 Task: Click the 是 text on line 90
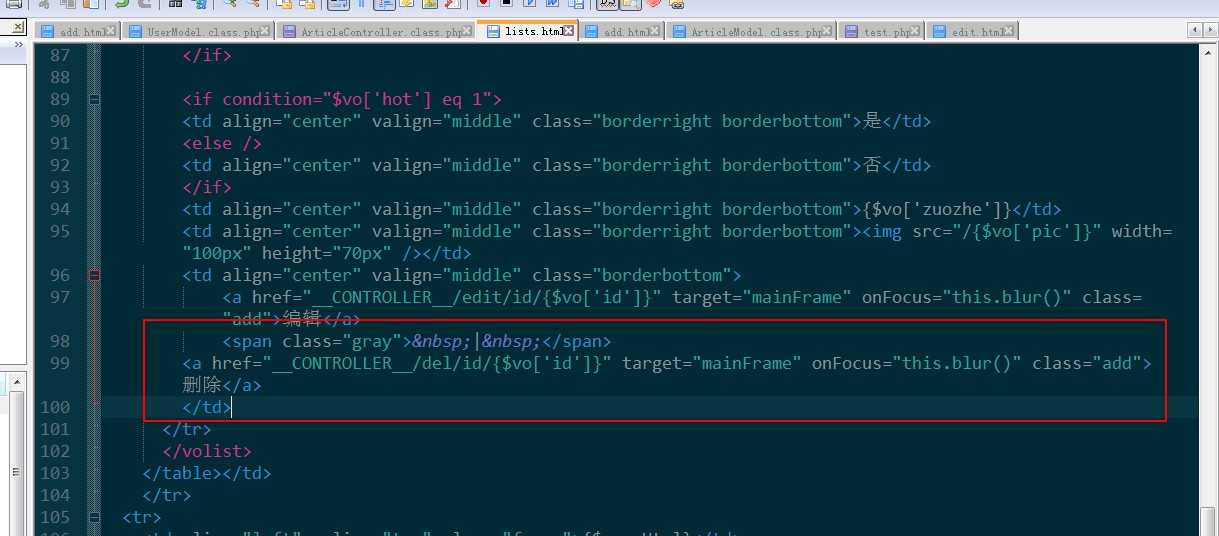(872, 121)
